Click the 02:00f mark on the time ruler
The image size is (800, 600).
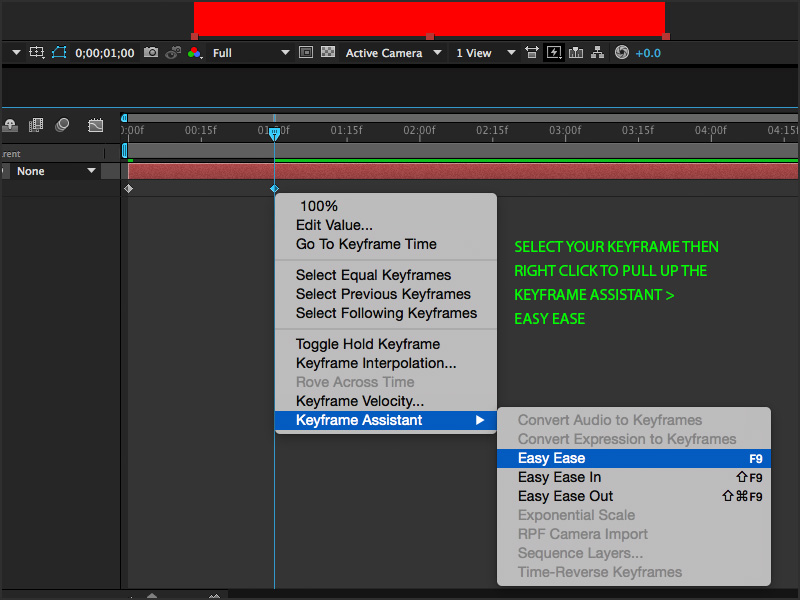click(419, 130)
